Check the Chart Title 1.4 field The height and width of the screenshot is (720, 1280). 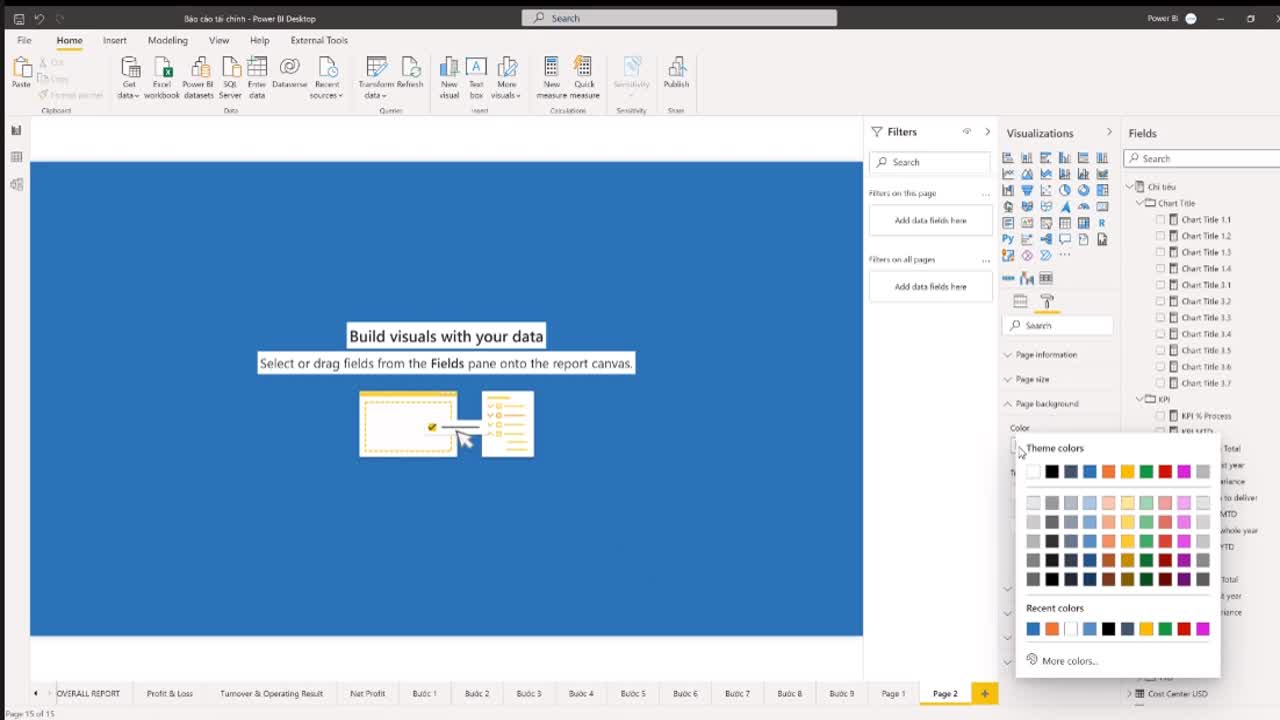pos(1160,269)
